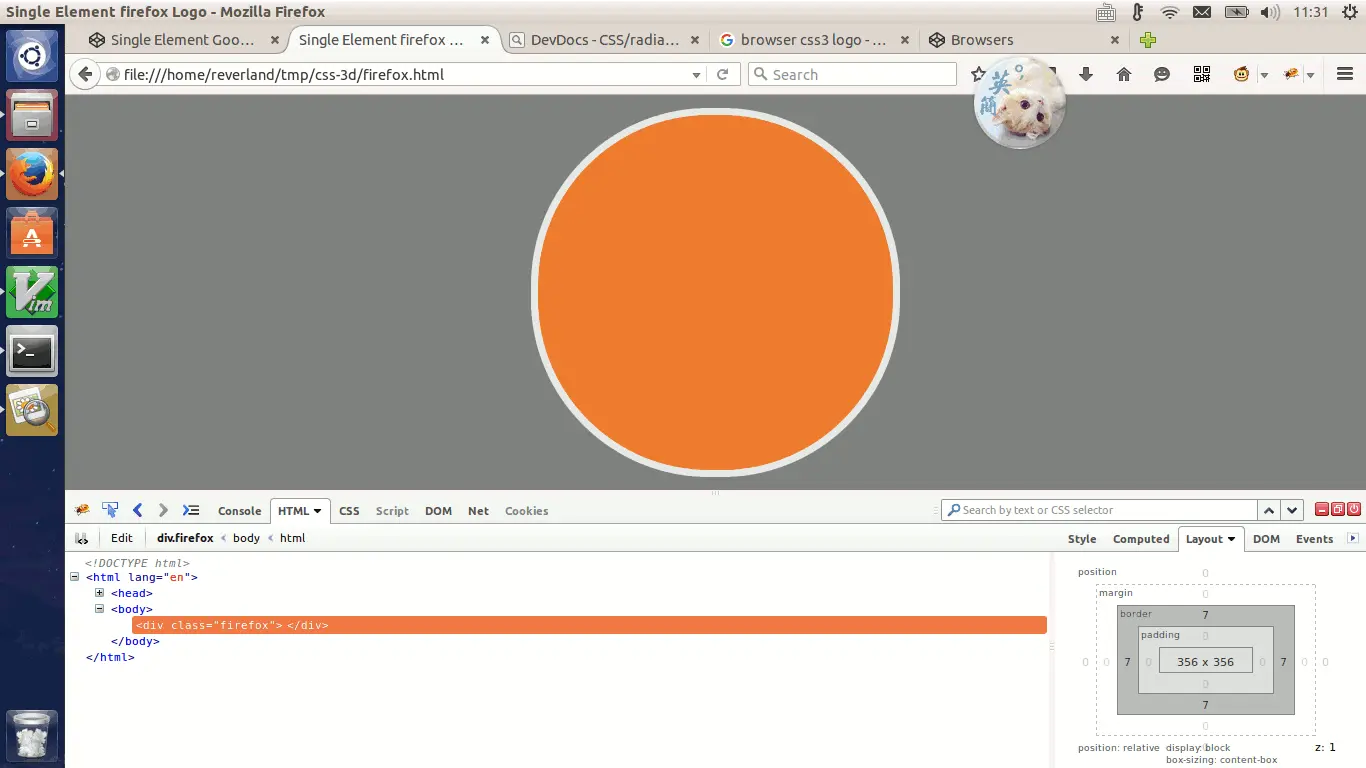This screenshot has width=1366, height=768.
Task: Expand the head node in HTML tree
Action: (x=100, y=593)
